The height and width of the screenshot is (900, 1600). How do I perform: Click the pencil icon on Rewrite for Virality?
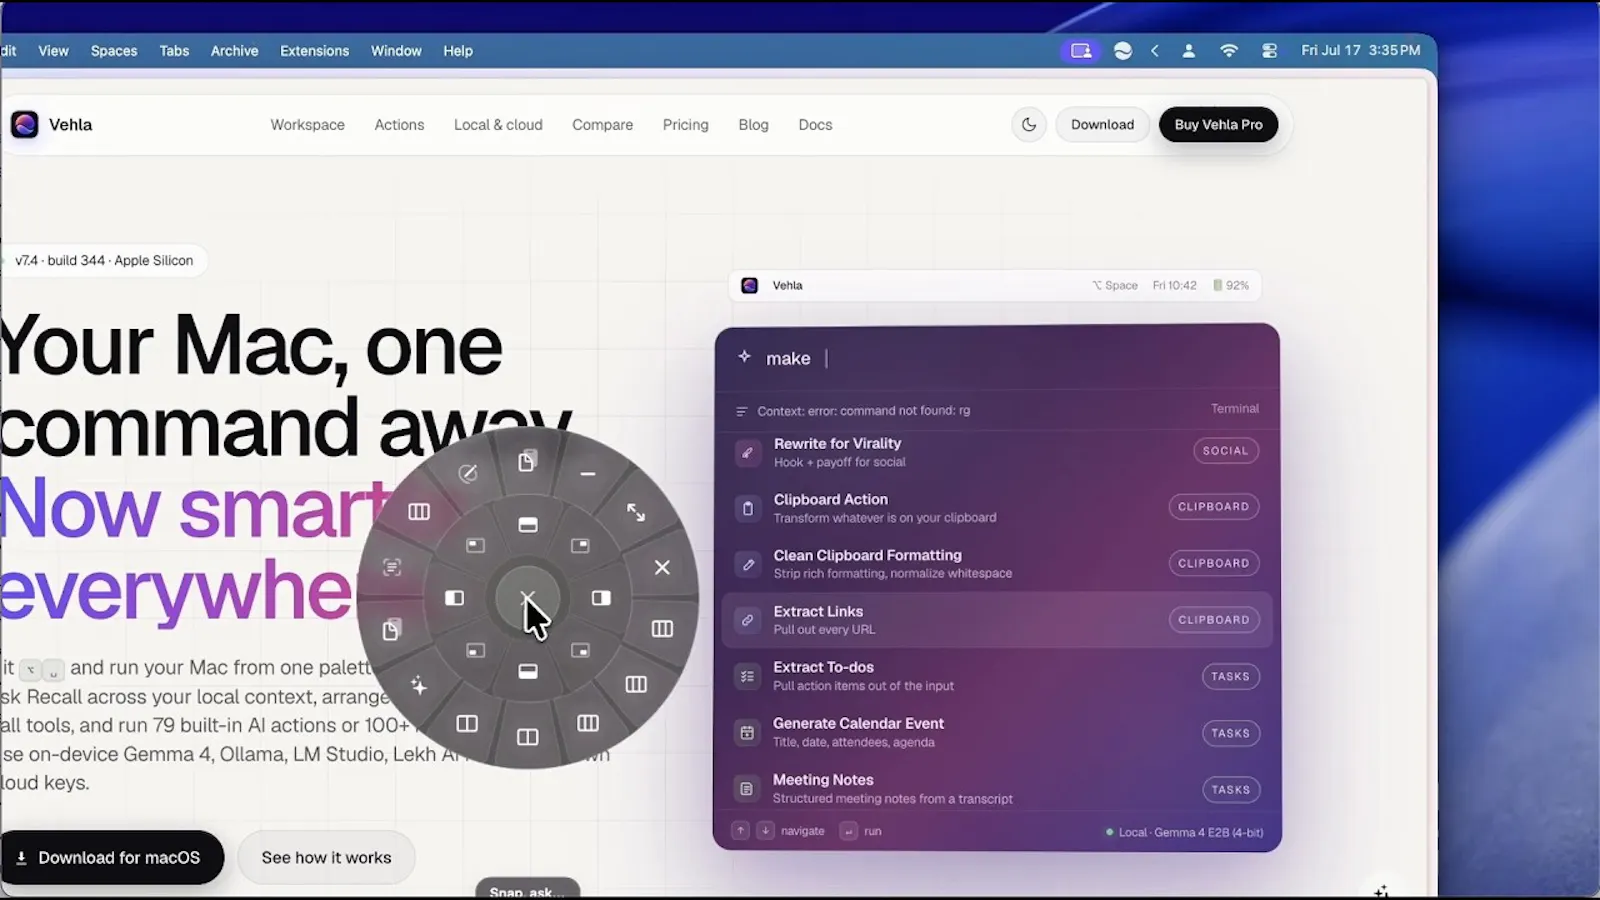click(x=747, y=452)
